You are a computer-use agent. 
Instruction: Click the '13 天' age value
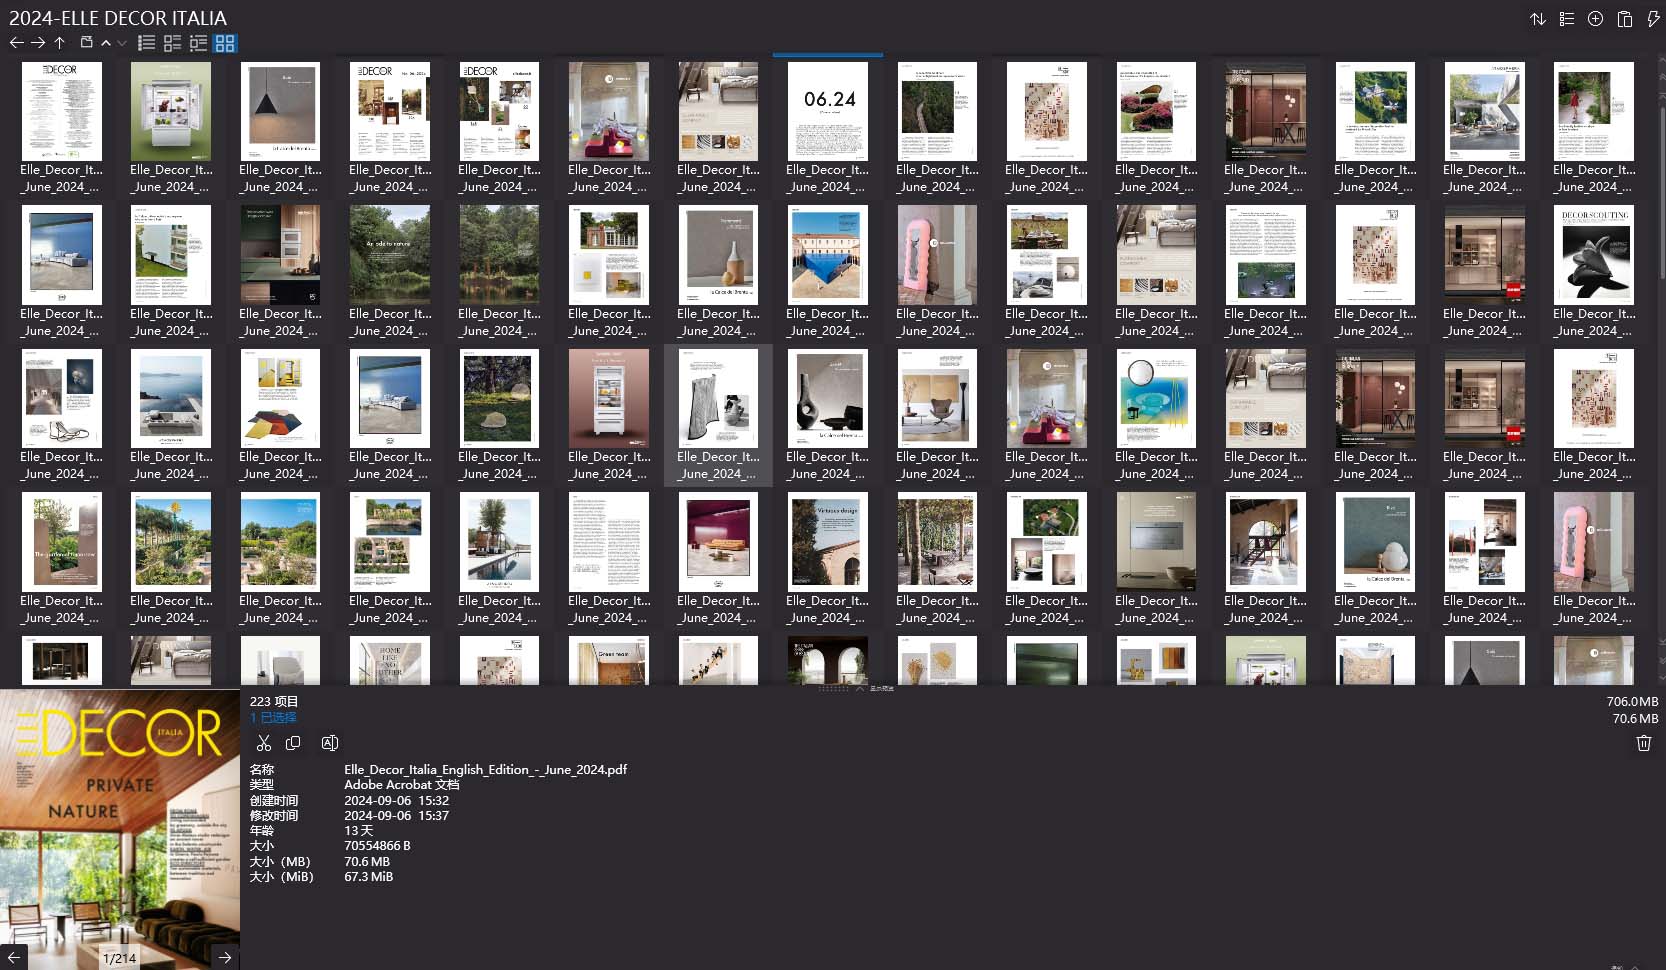[358, 830]
